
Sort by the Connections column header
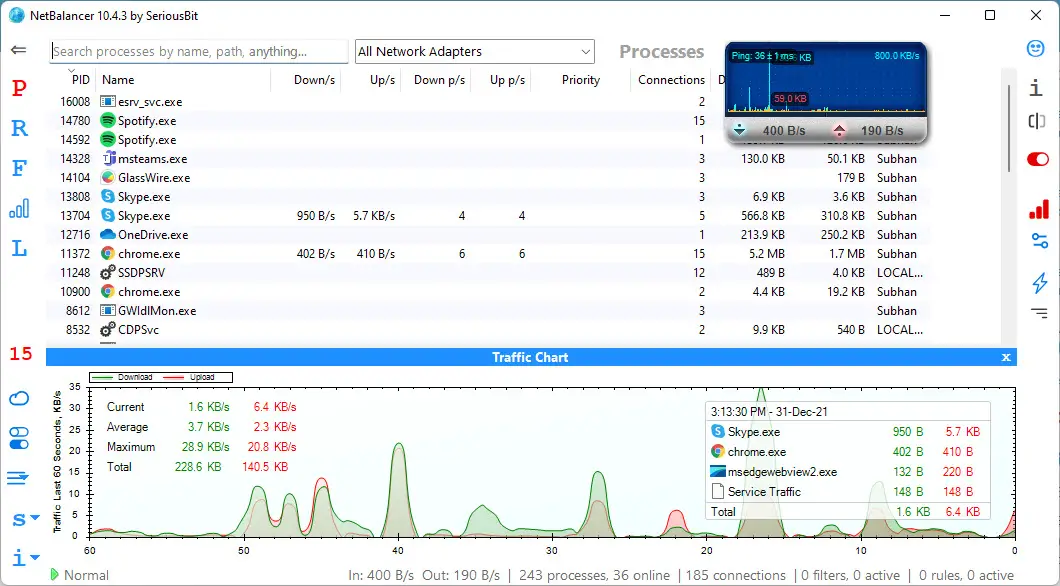click(671, 80)
